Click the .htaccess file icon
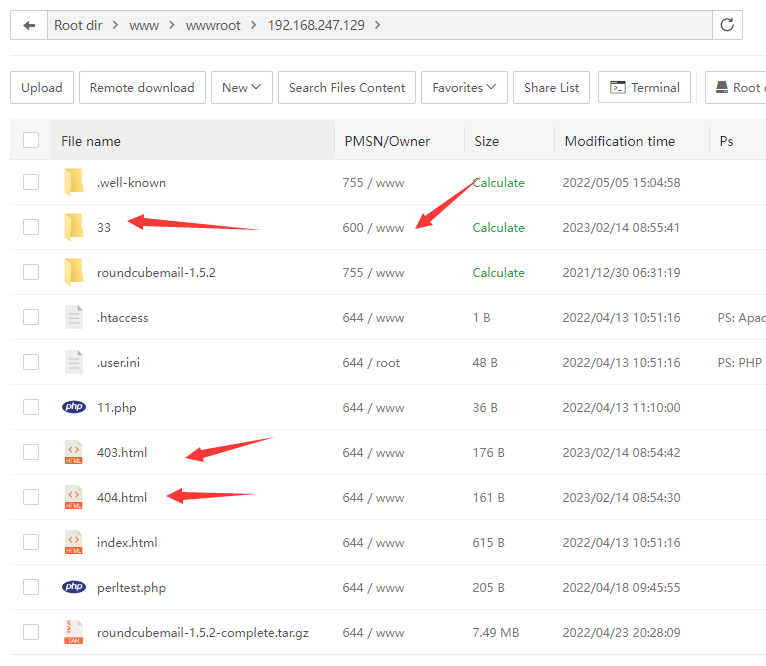This screenshot has width=766, height=666. coord(74,317)
